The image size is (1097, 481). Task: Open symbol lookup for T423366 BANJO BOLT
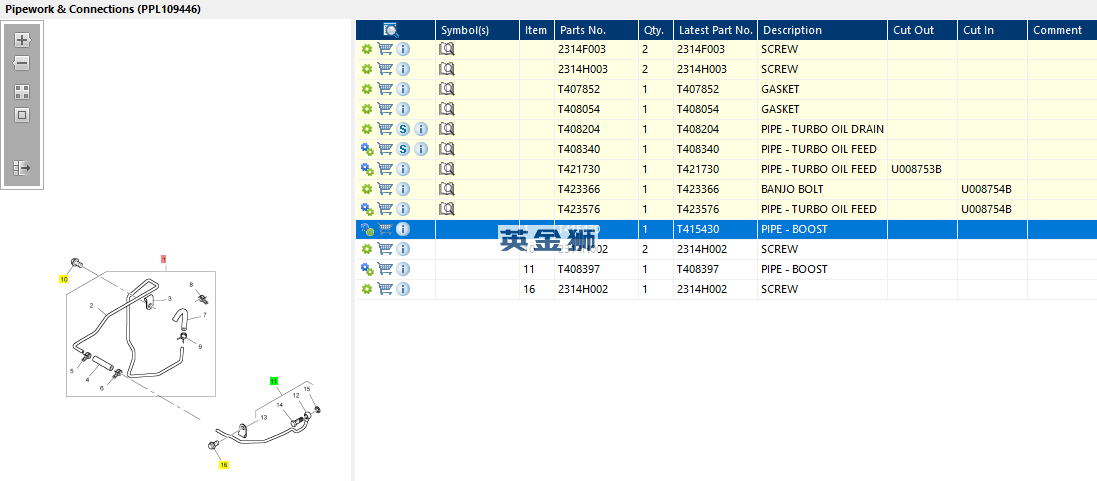(x=446, y=189)
